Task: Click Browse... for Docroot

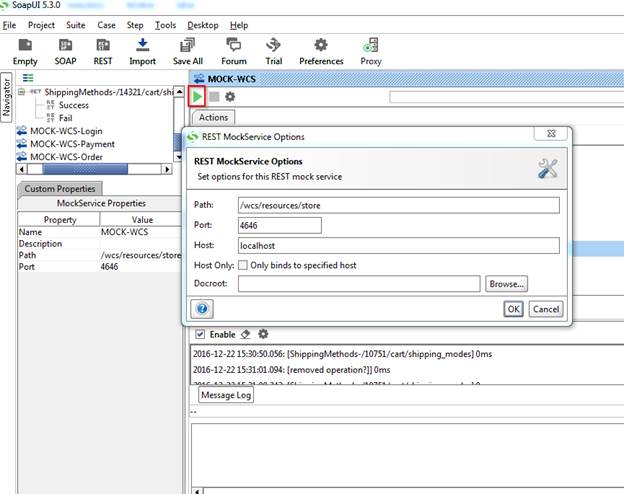Action: coord(506,284)
